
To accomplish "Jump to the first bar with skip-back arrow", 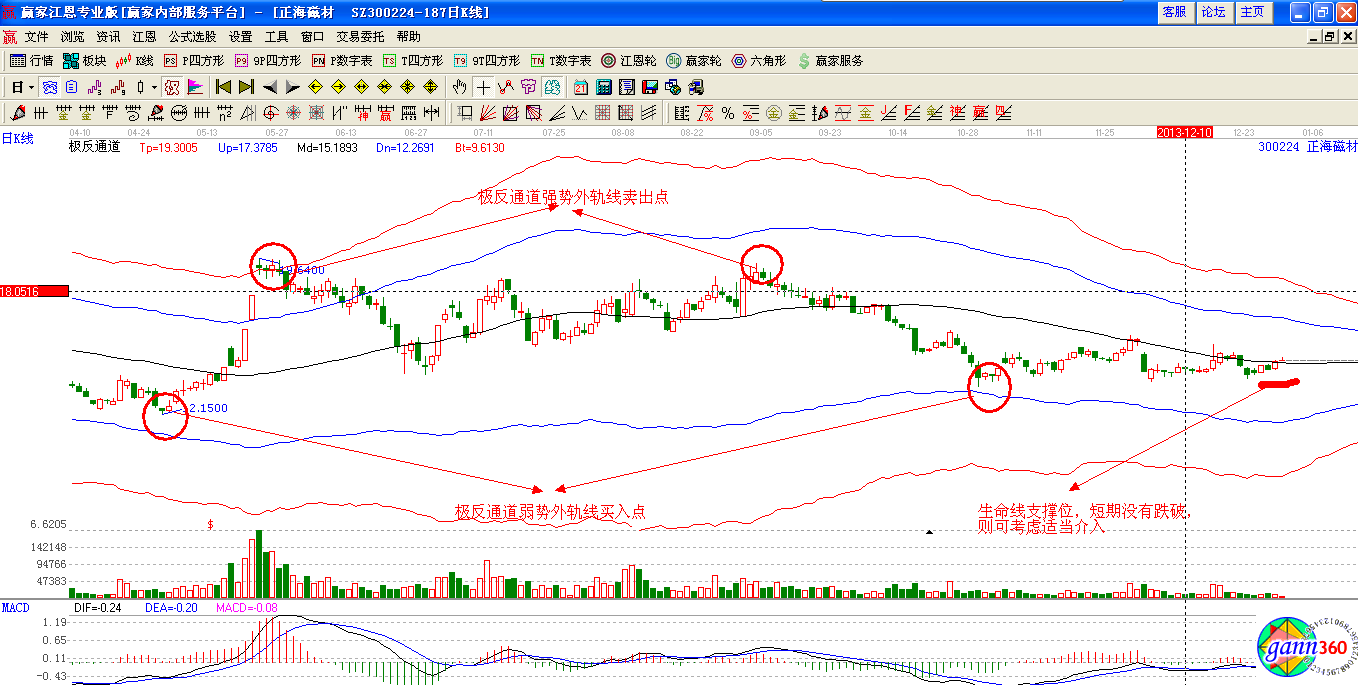I will (x=223, y=87).
